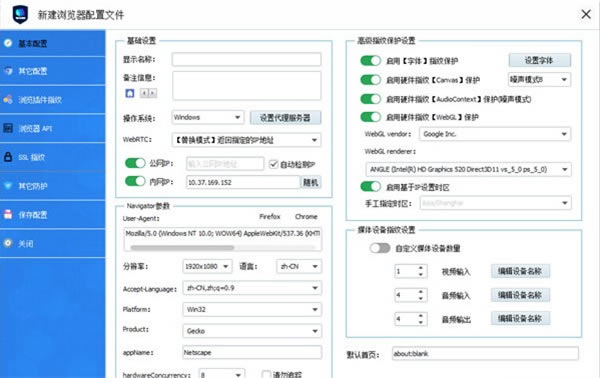The height and width of the screenshot is (378, 600).
Task: Click the 显示名称 text field
Action: 246,59
